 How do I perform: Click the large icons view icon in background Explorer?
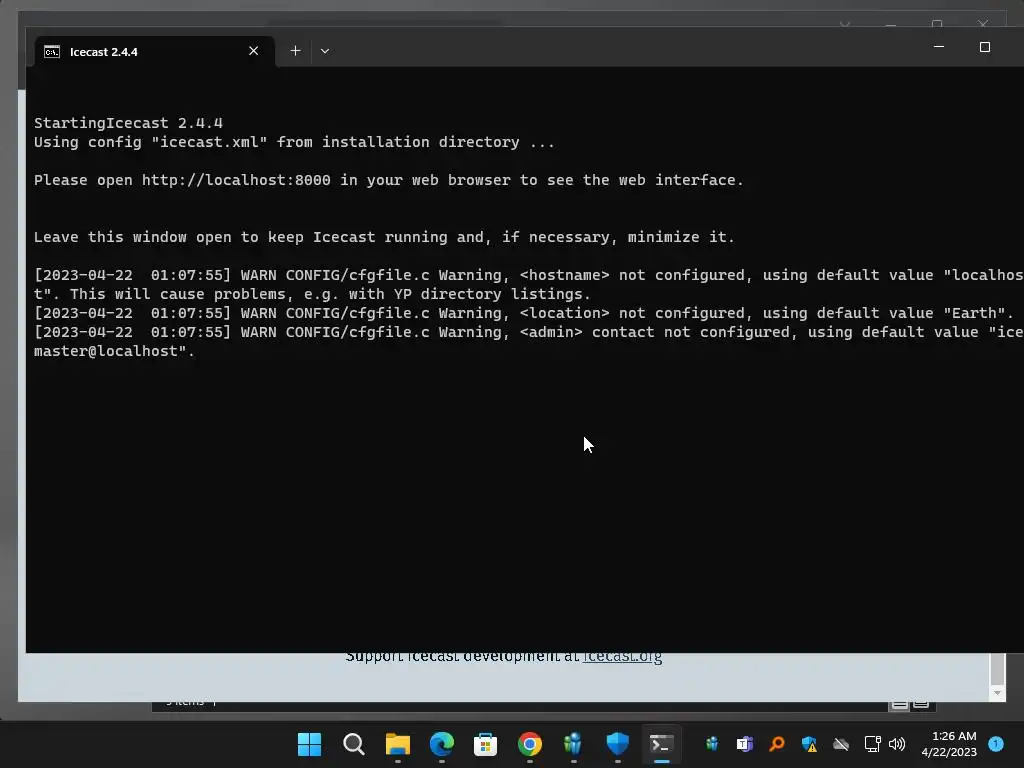pos(921,704)
